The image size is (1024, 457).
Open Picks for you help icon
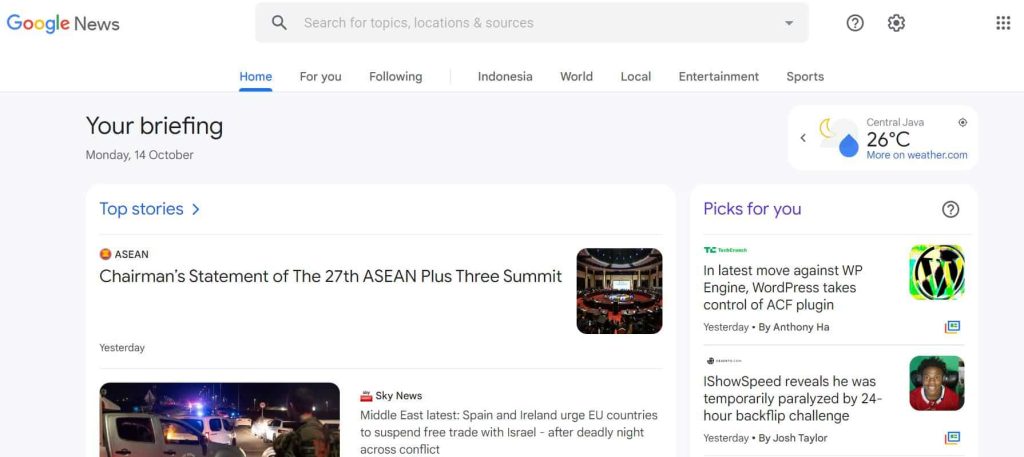point(950,210)
